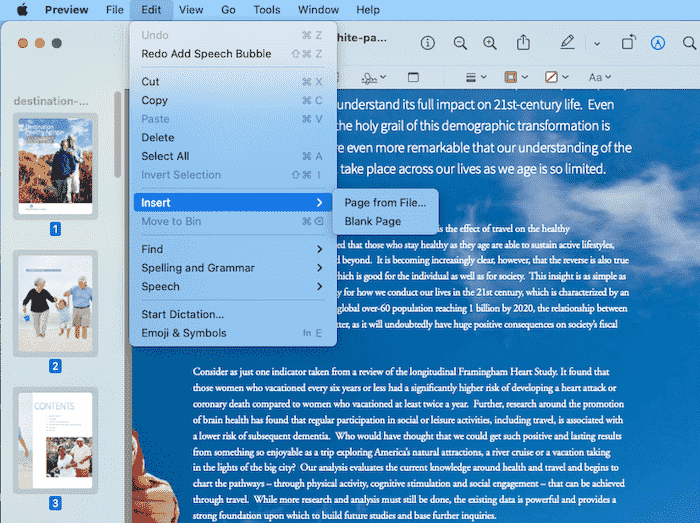This screenshot has height=523, width=700.
Task: Open the File menu
Action: click(x=115, y=10)
